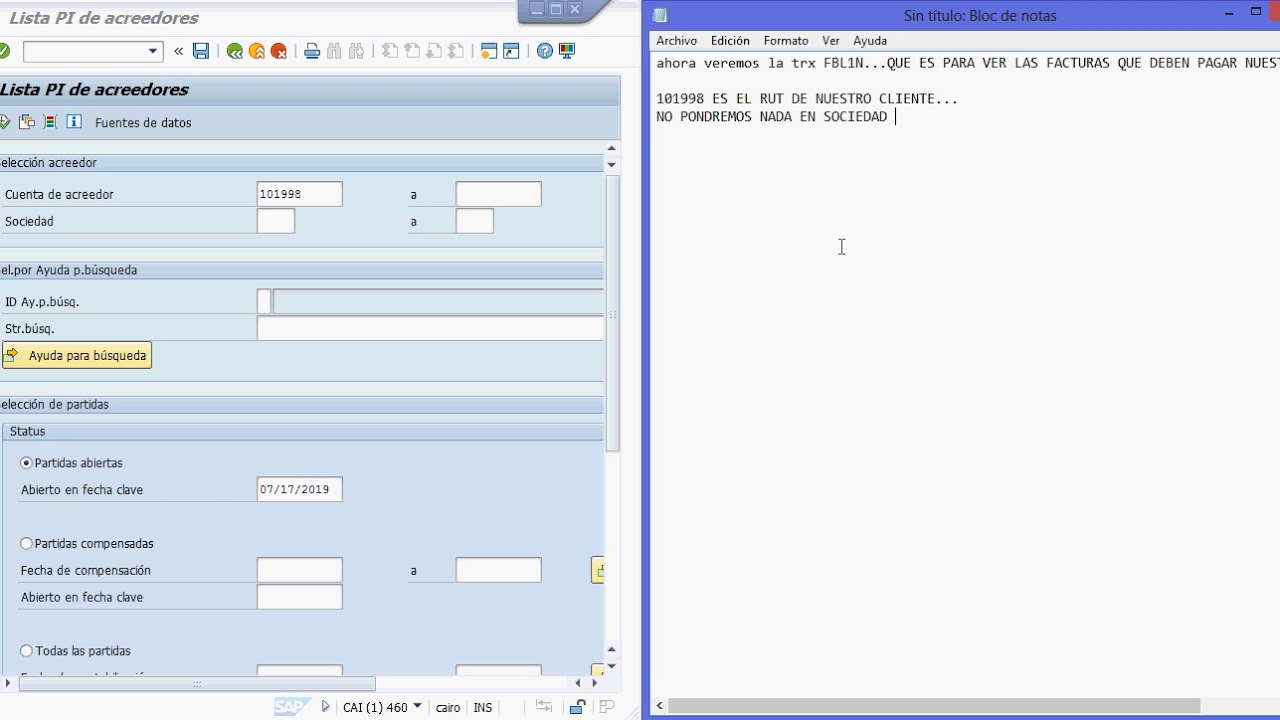Click the Previous Page icon

click(x=412, y=51)
